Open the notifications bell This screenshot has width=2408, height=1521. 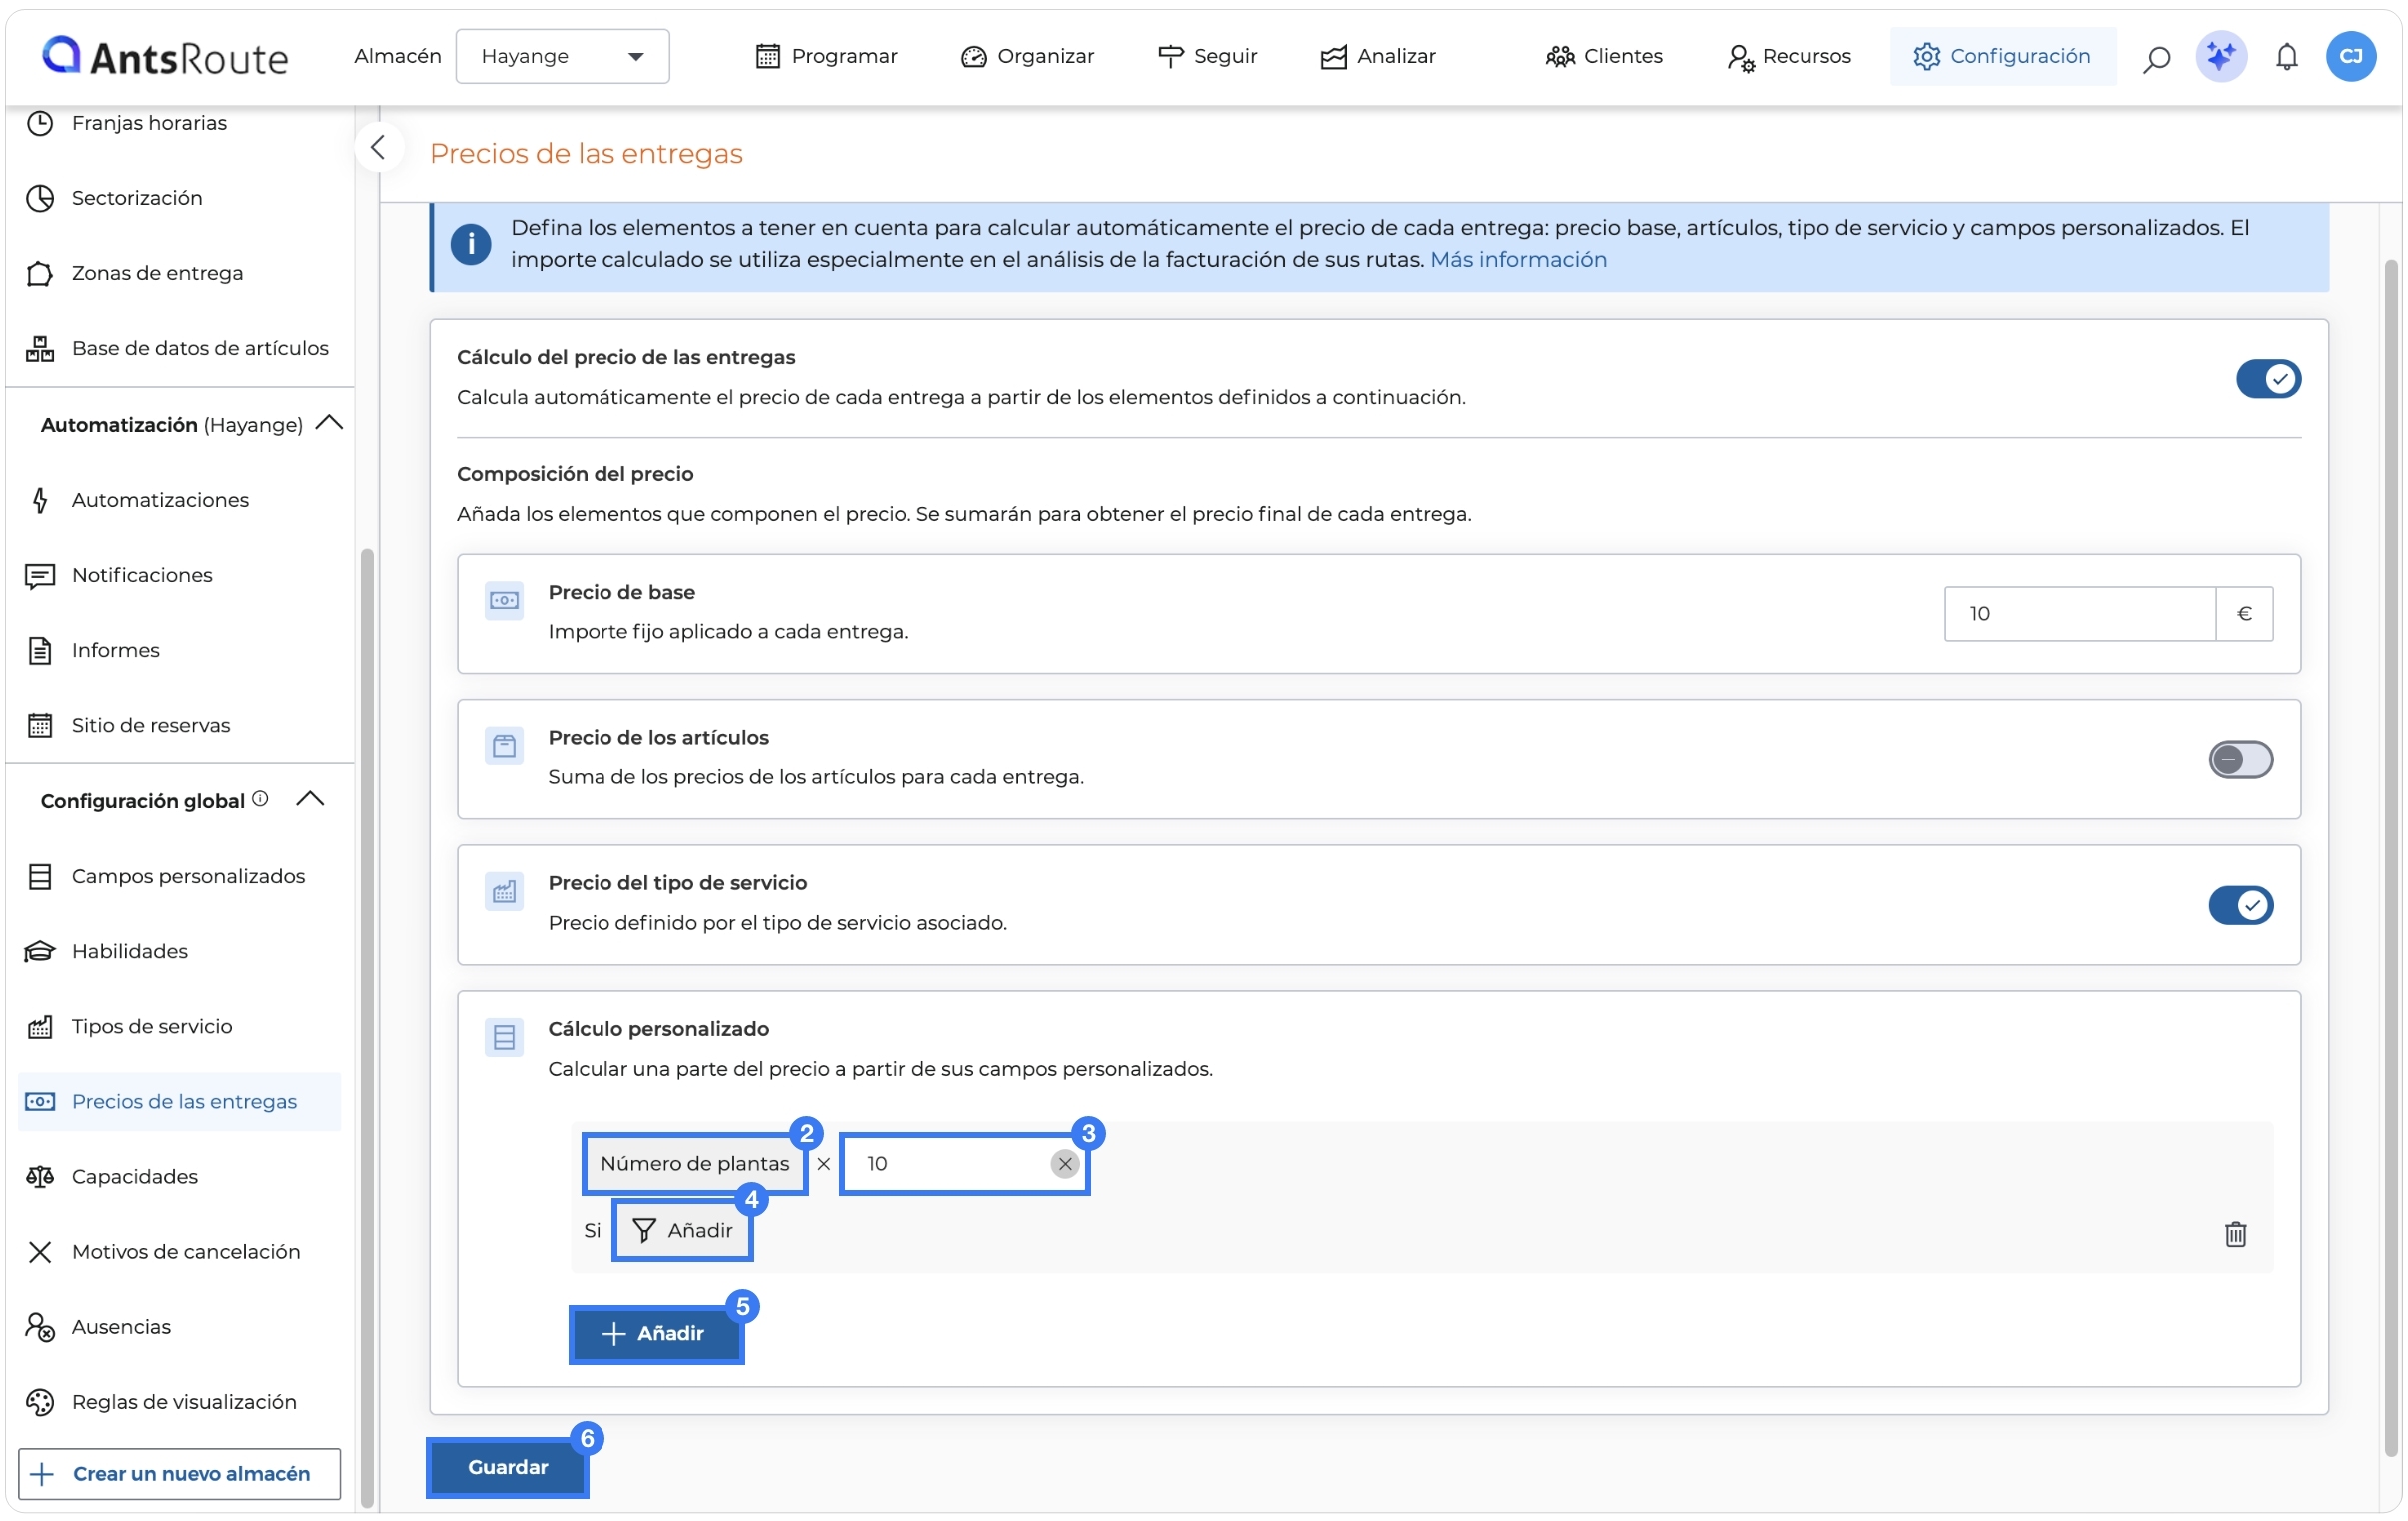click(2286, 57)
